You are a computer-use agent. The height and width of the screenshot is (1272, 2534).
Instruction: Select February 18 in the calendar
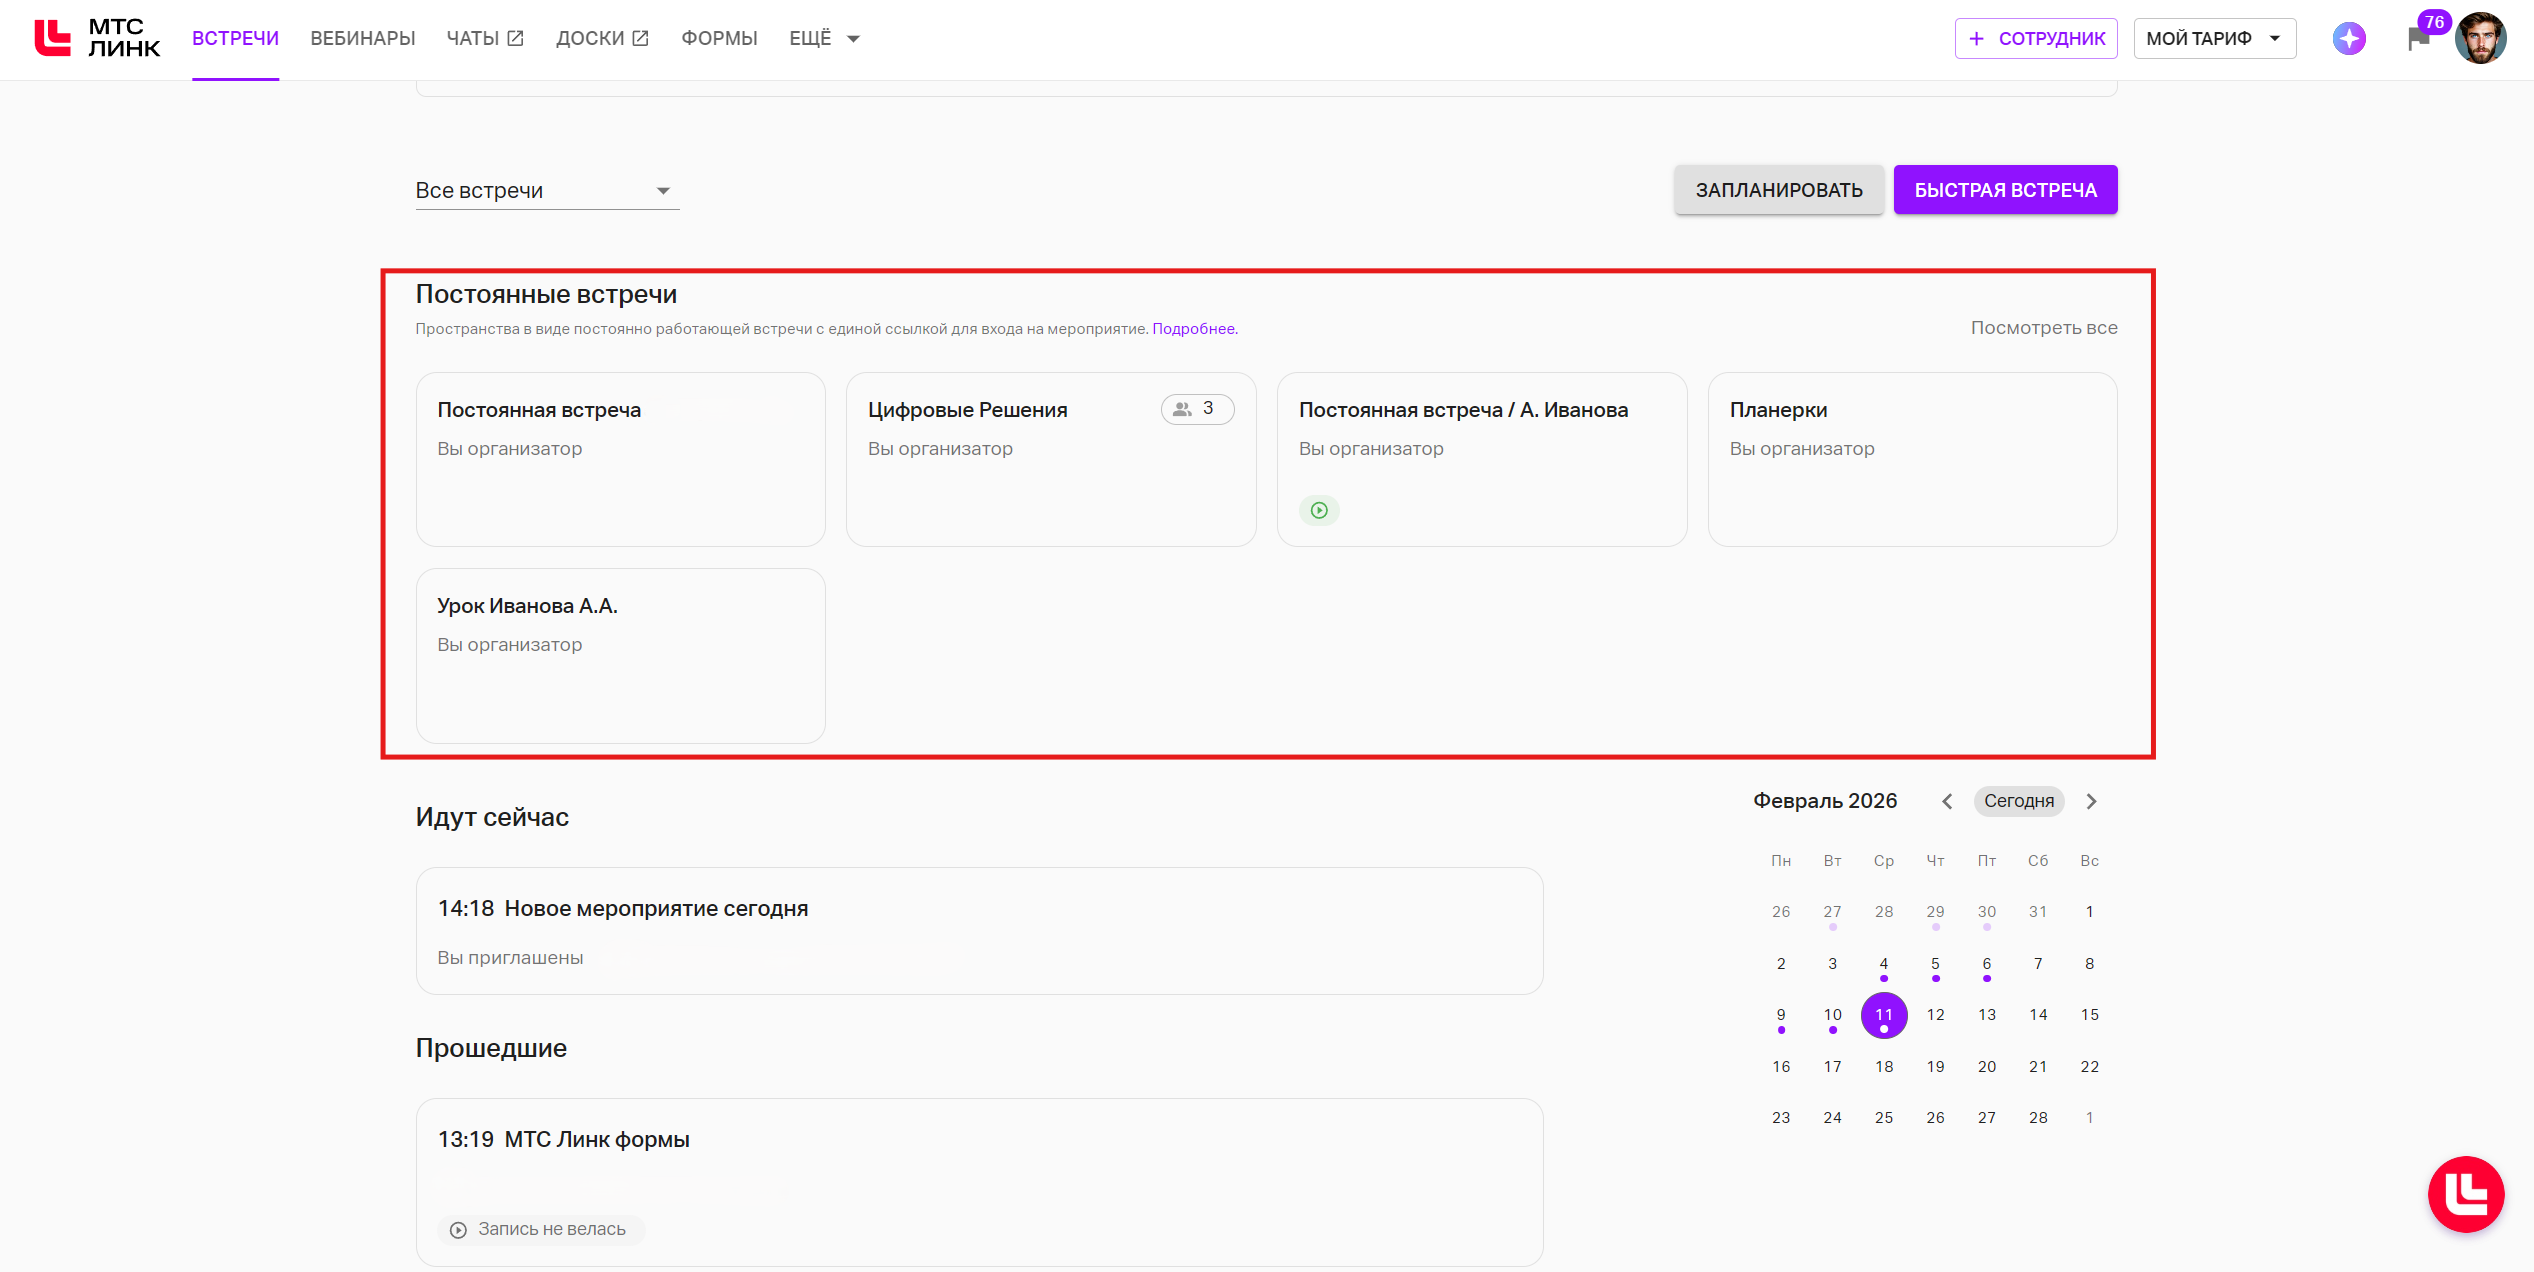click(x=1883, y=1067)
